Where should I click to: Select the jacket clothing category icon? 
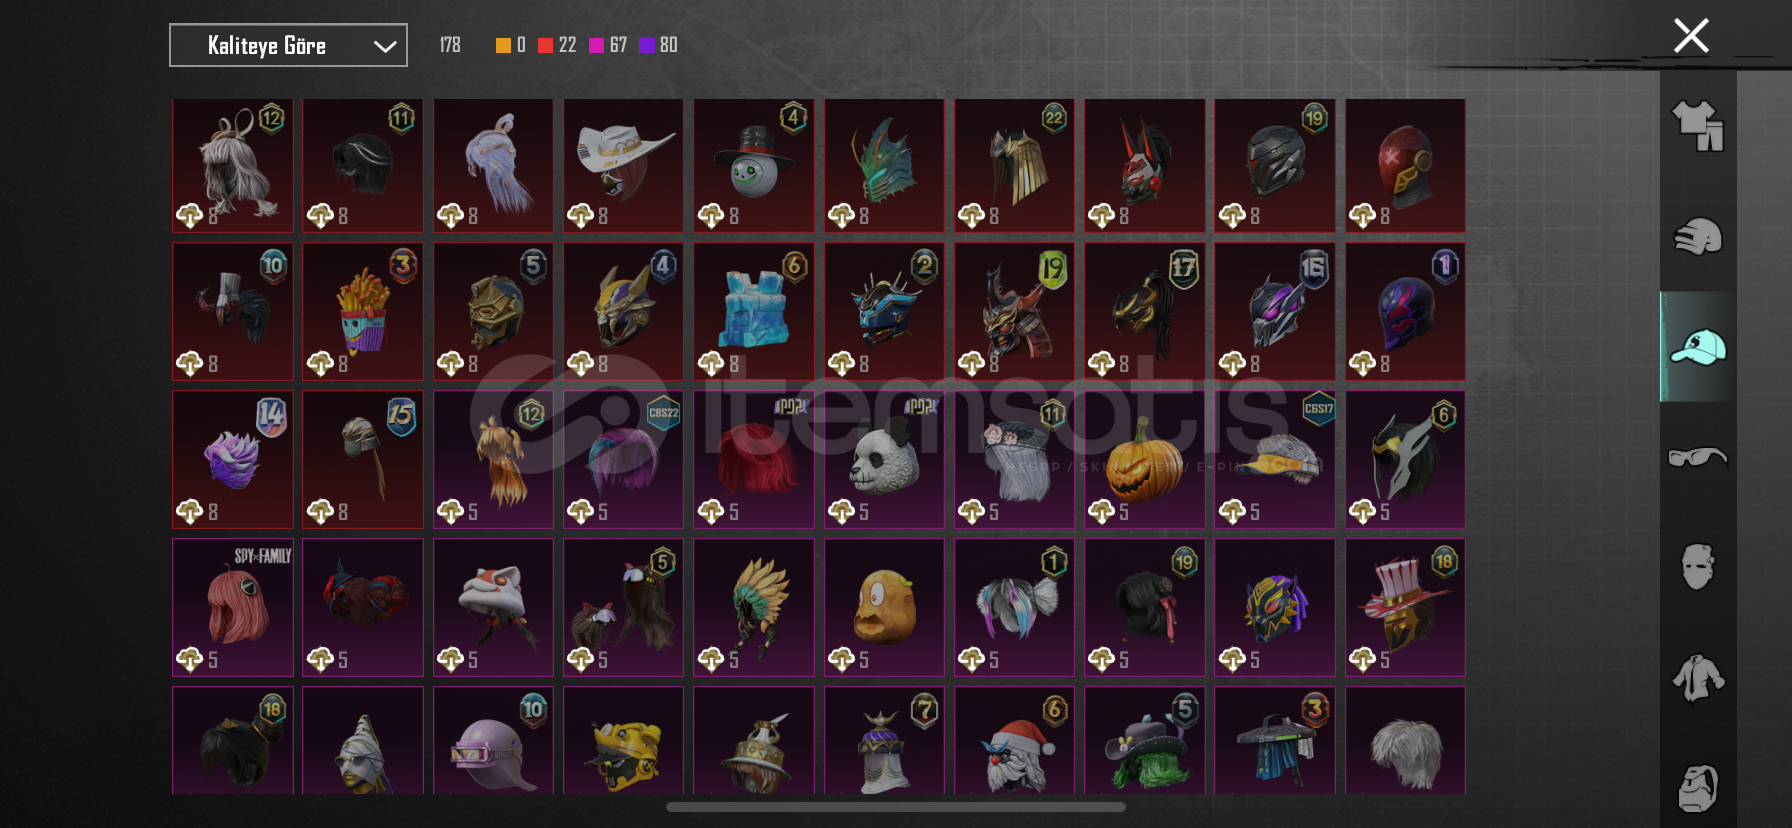point(1698,678)
